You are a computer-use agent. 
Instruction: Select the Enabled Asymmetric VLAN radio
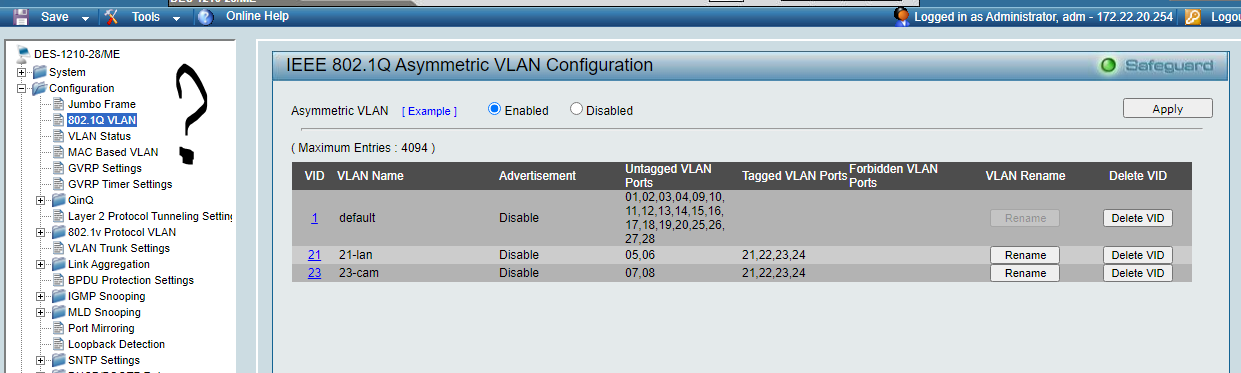[494, 109]
